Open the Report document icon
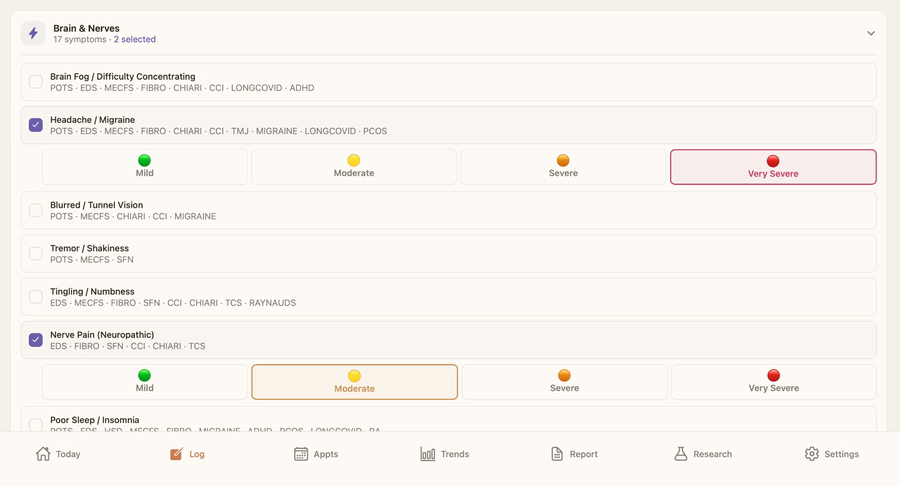900x486 pixels. [557, 454]
